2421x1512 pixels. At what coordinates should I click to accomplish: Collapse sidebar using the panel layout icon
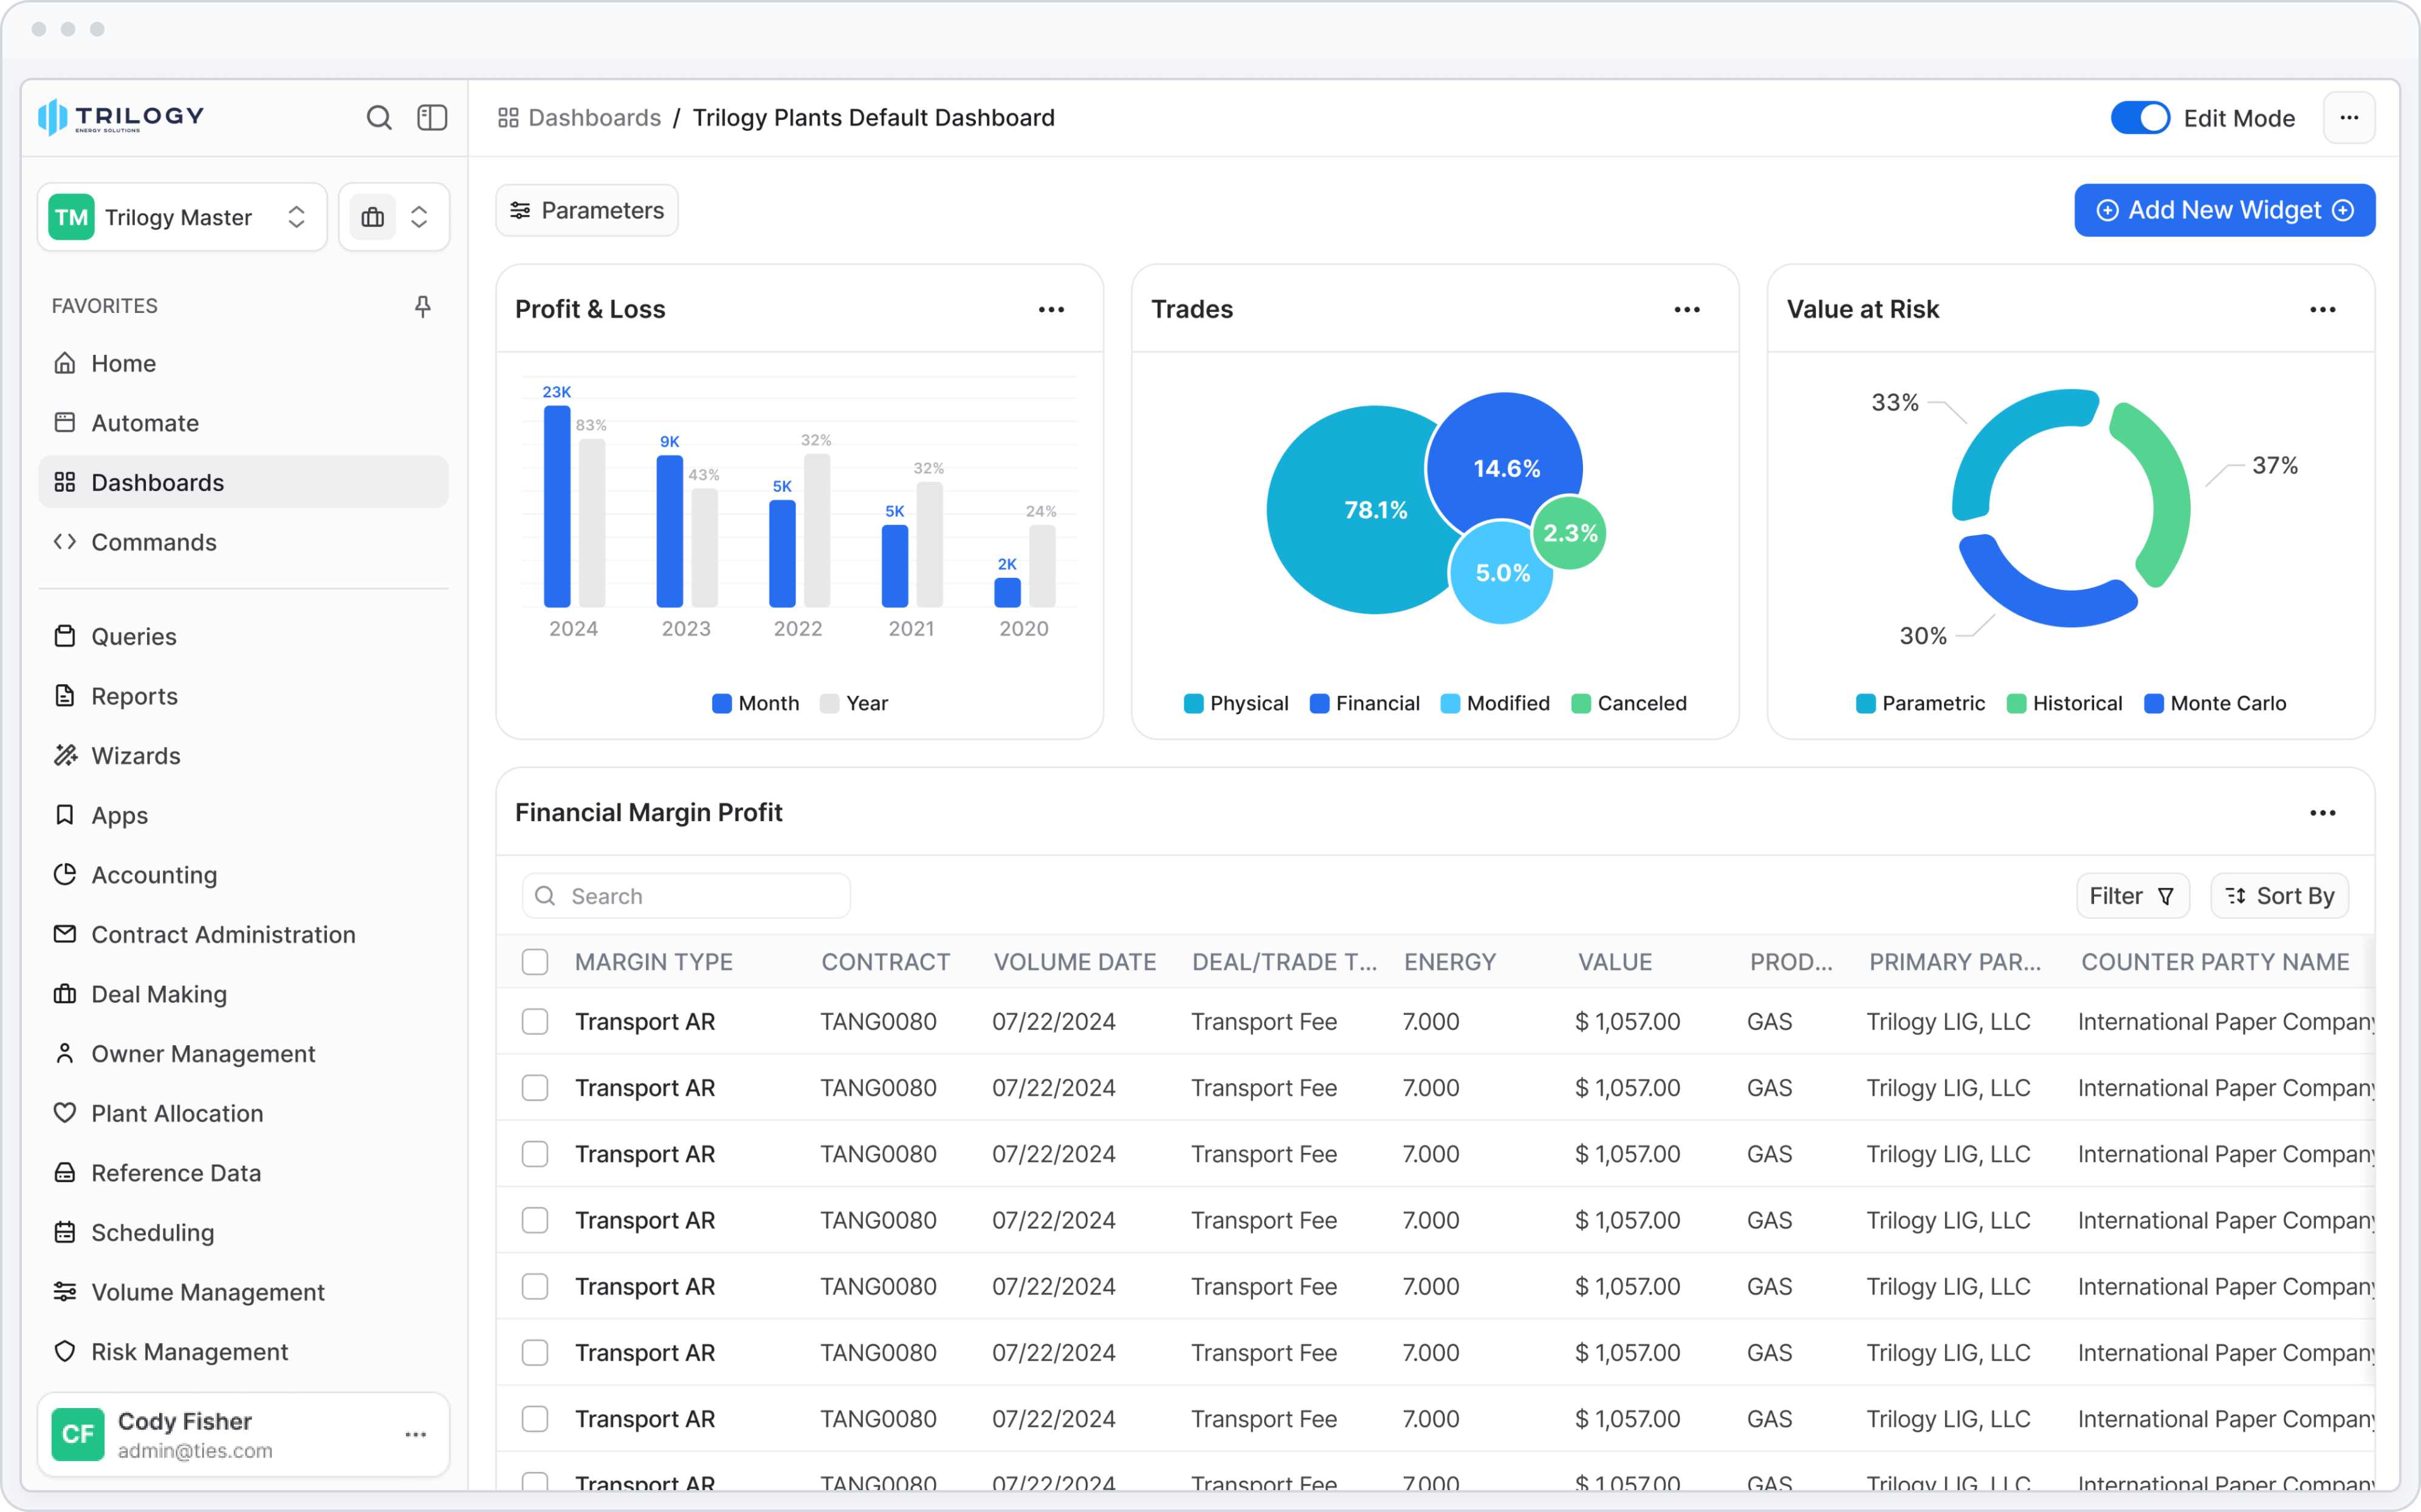pos(432,118)
